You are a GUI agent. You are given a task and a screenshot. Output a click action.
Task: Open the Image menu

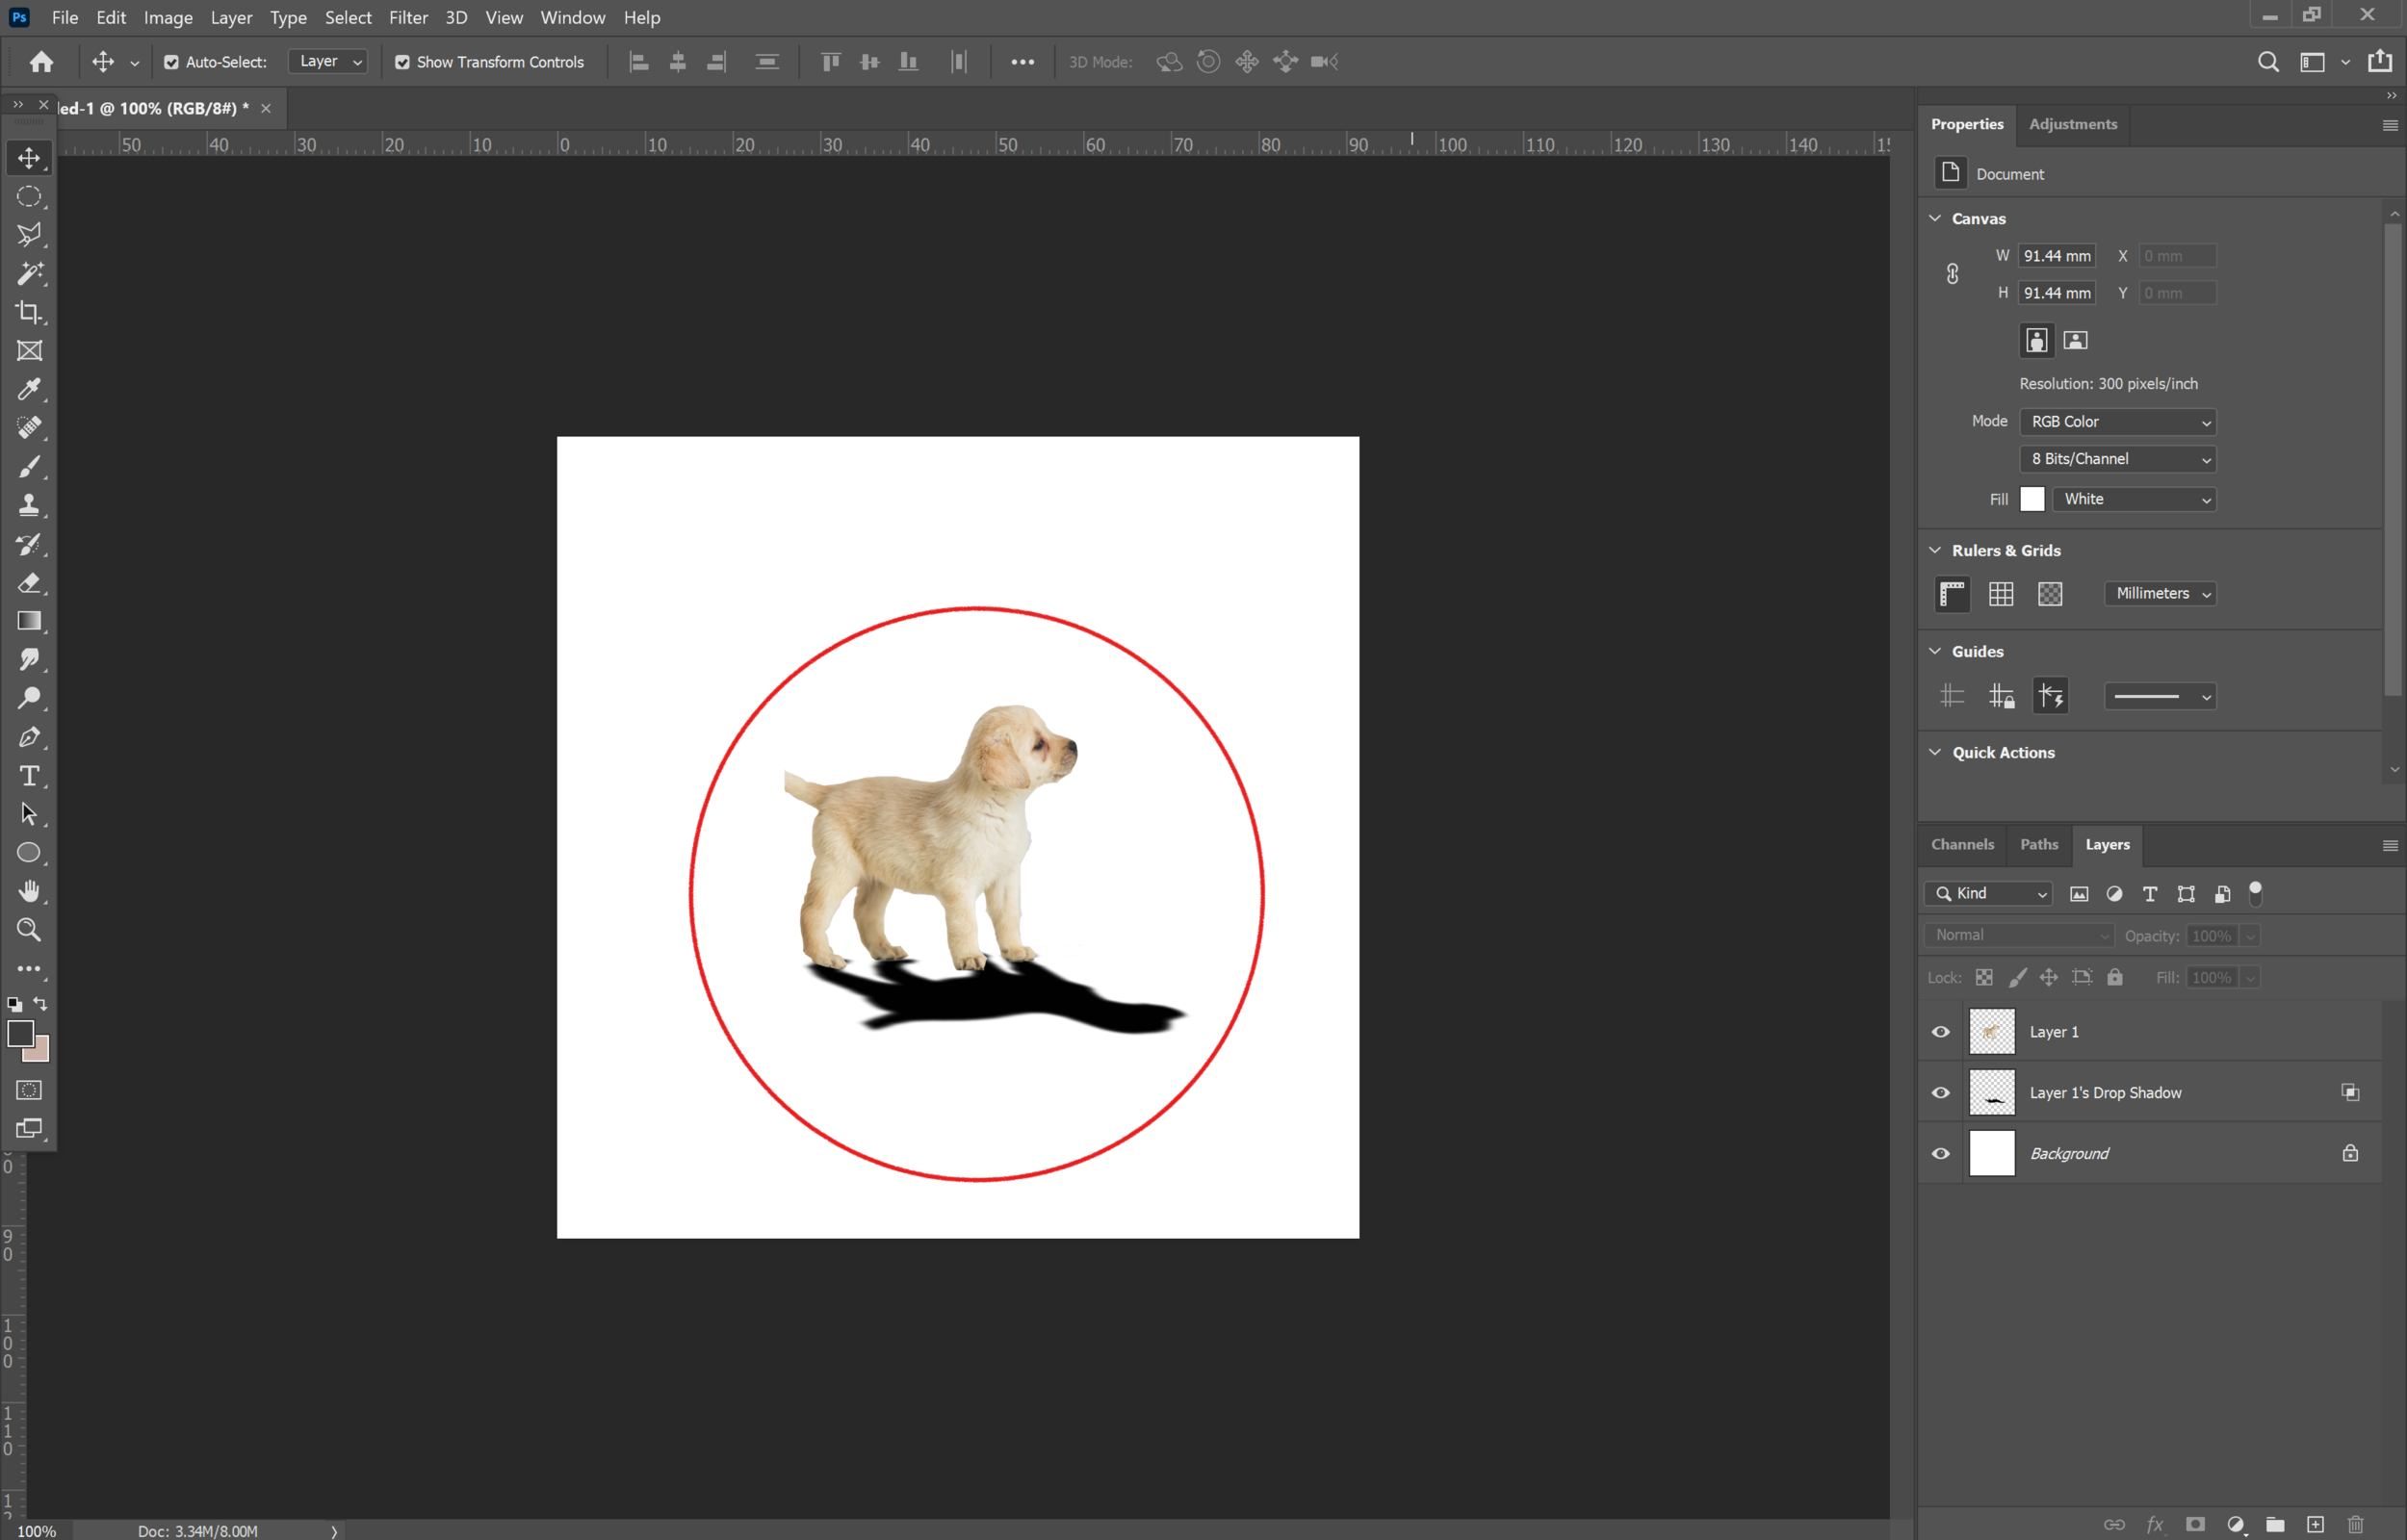tap(168, 17)
